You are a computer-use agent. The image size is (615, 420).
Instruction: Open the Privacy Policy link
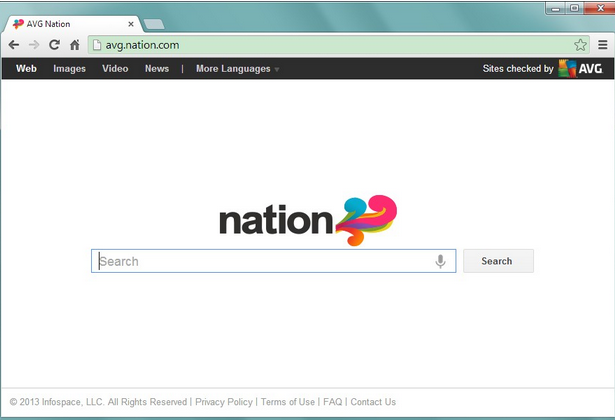coord(224,402)
